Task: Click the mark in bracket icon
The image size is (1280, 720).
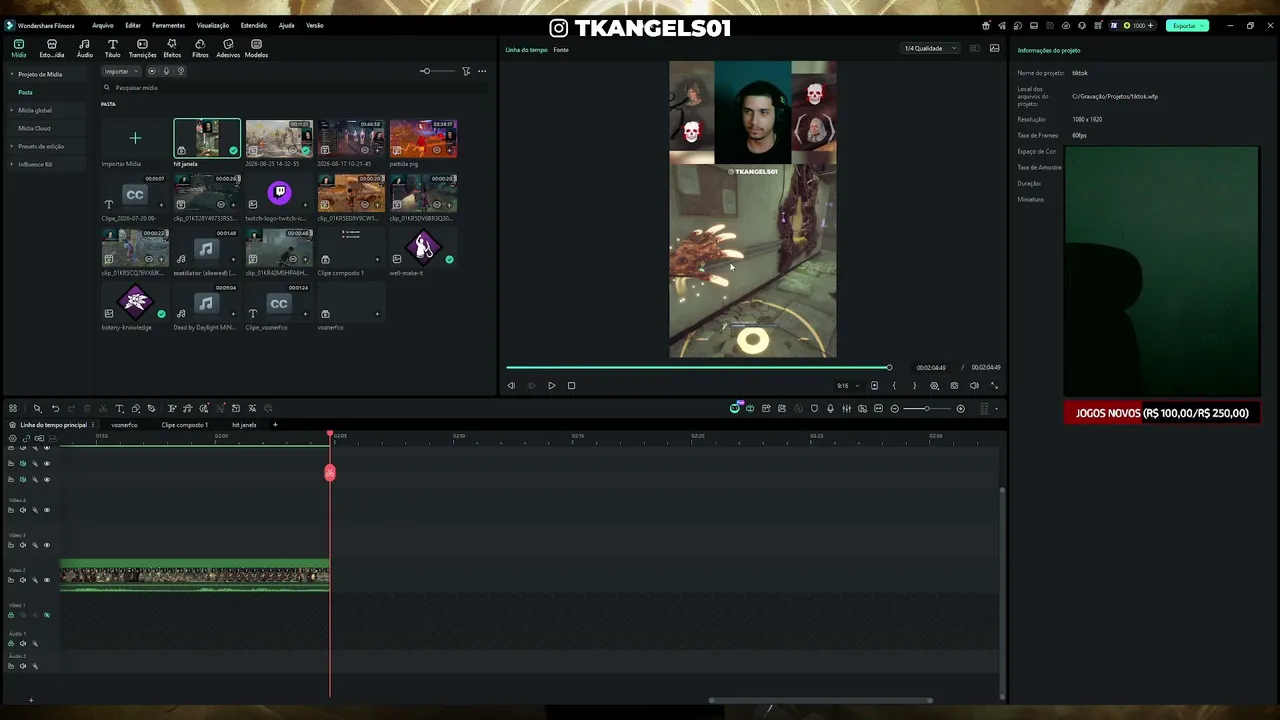Action: point(894,385)
